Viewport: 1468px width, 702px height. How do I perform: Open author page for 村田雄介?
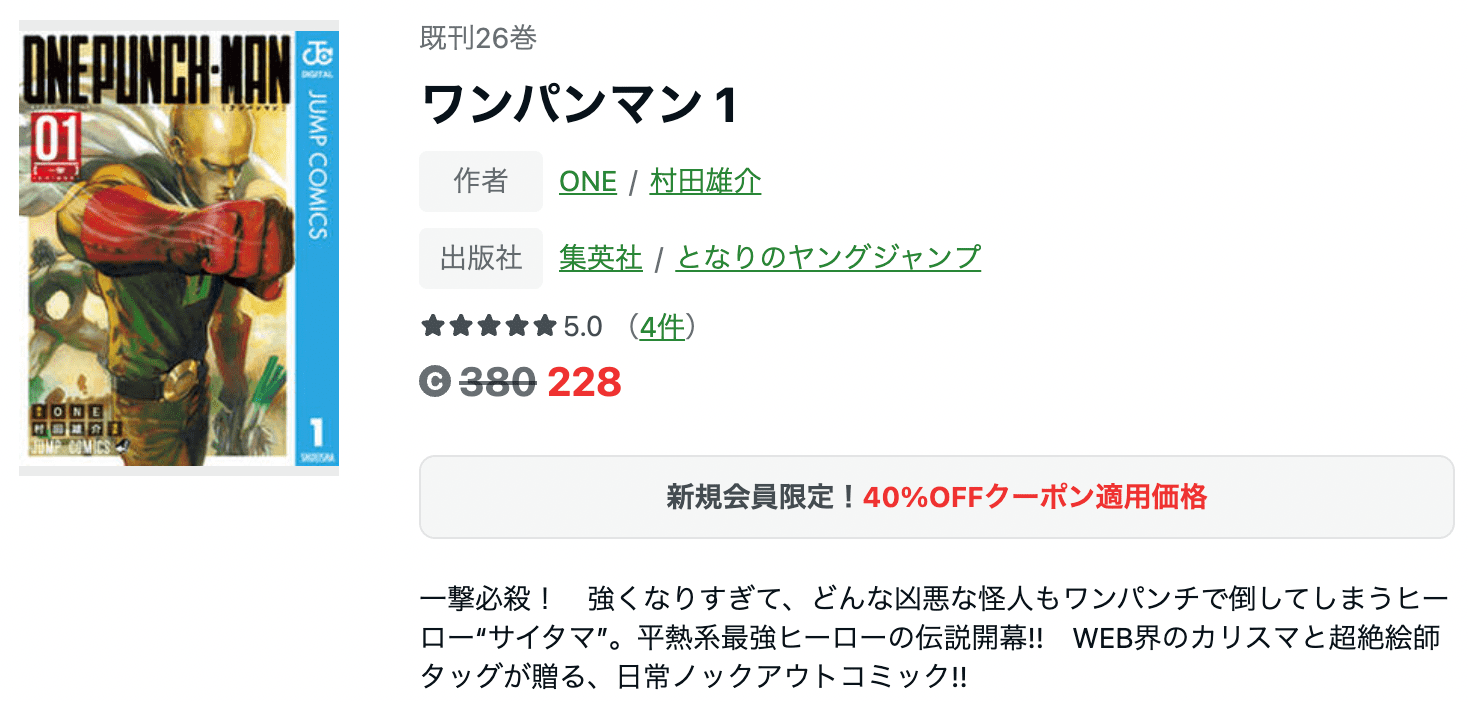705,182
